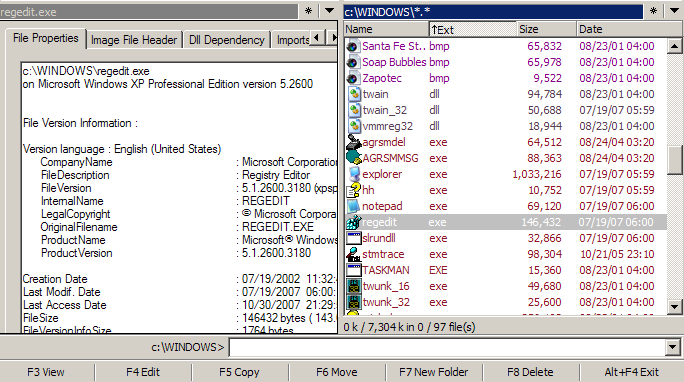Click the AGRSMMSG exe icon

pyautogui.click(x=354, y=158)
